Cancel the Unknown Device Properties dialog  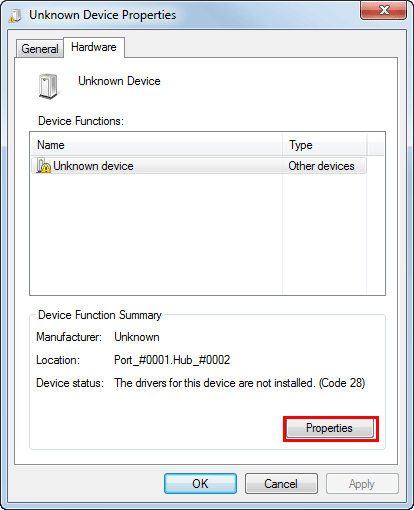(281, 483)
